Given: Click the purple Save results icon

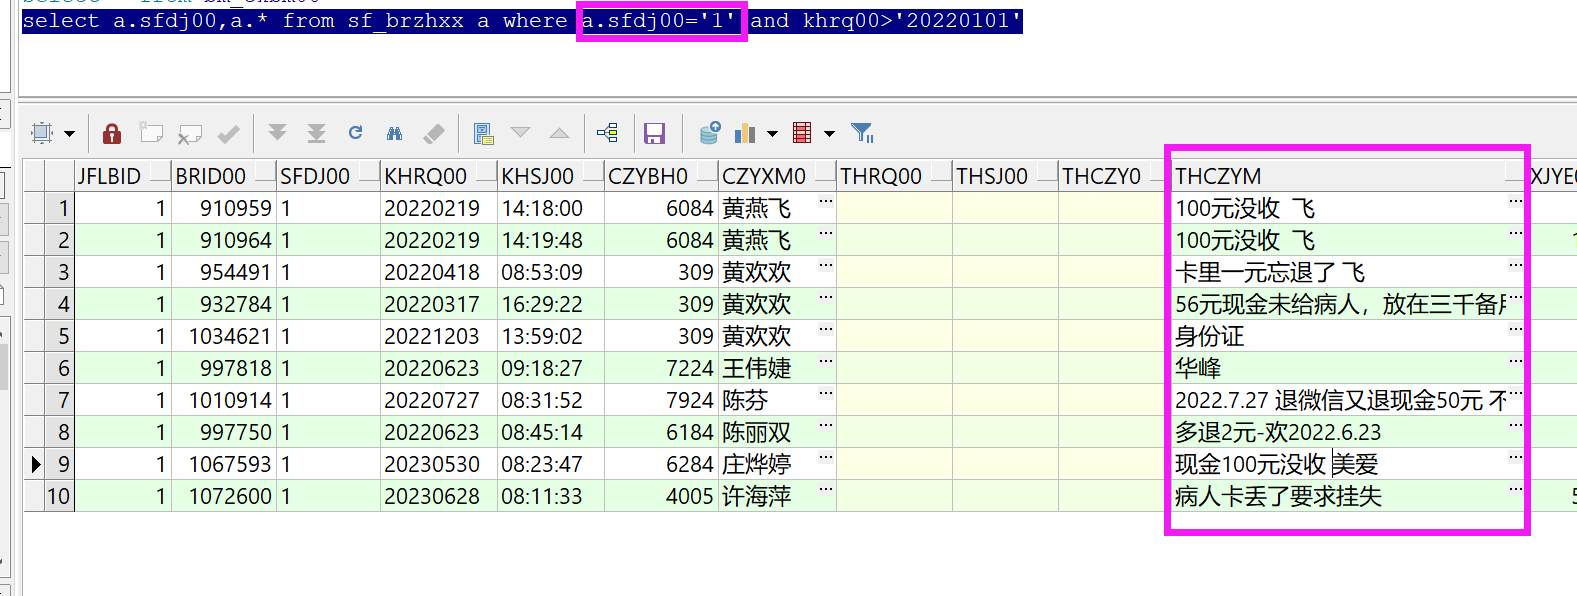Looking at the screenshot, I should [655, 133].
